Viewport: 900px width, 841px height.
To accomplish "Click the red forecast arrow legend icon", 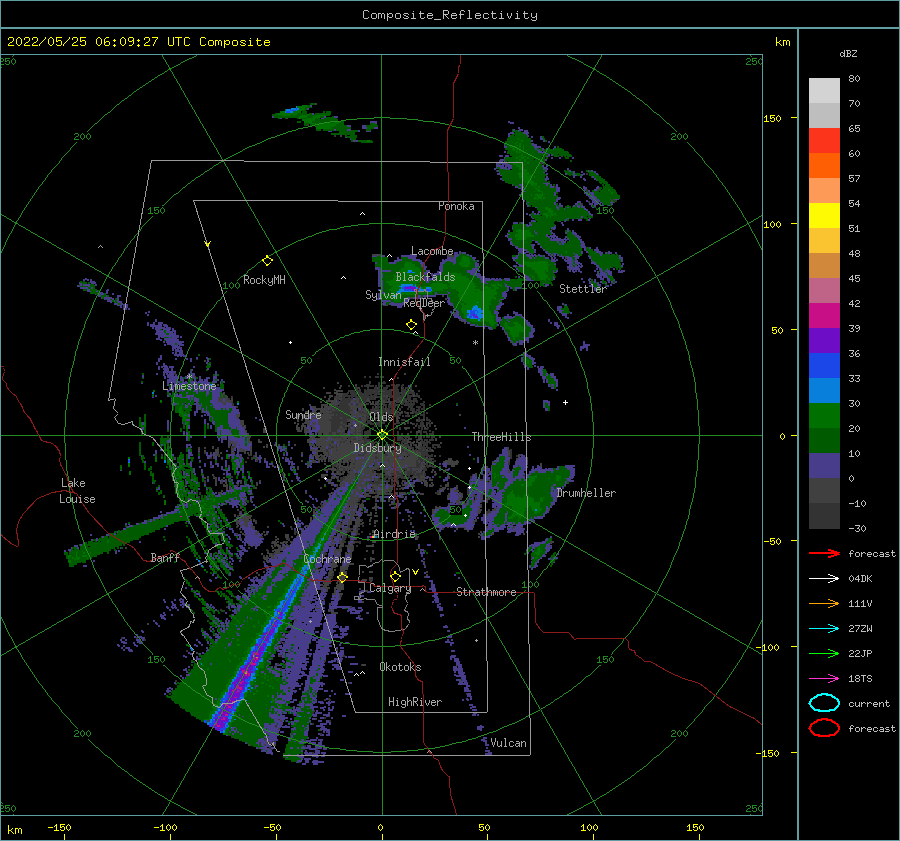I will tap(824, 553).
